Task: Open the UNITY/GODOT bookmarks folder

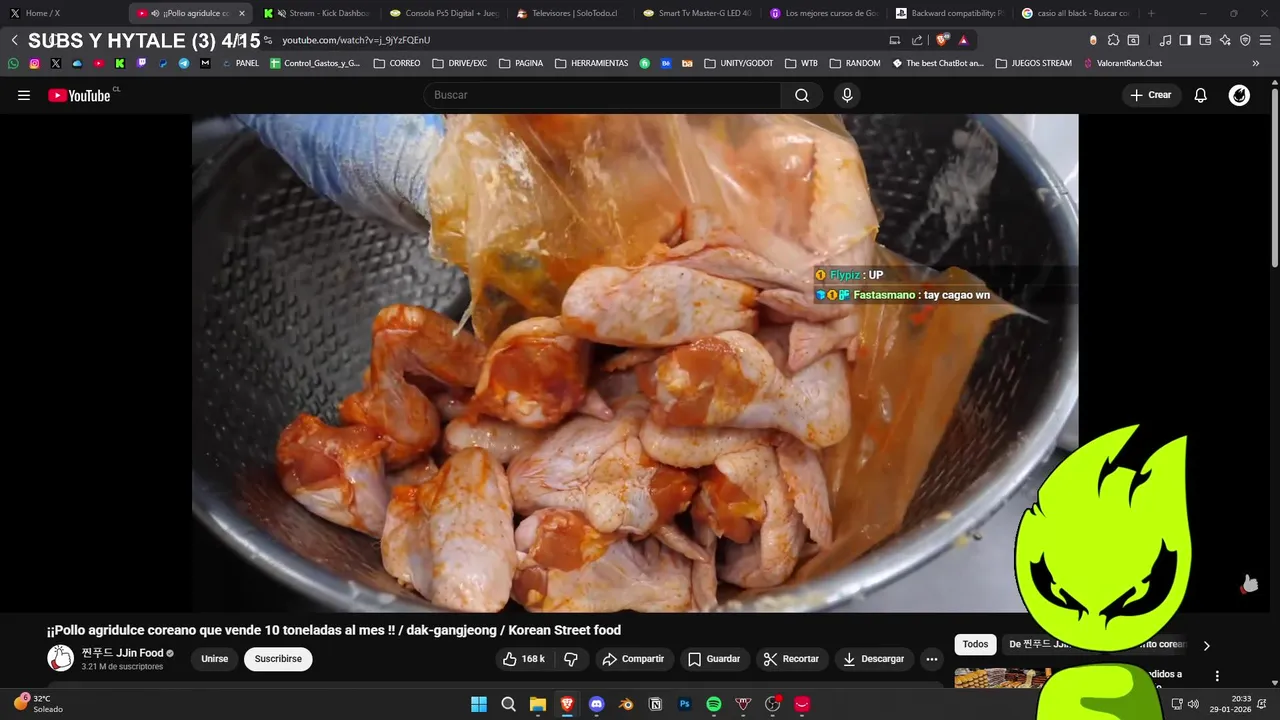Action: (x=739, y=63)
